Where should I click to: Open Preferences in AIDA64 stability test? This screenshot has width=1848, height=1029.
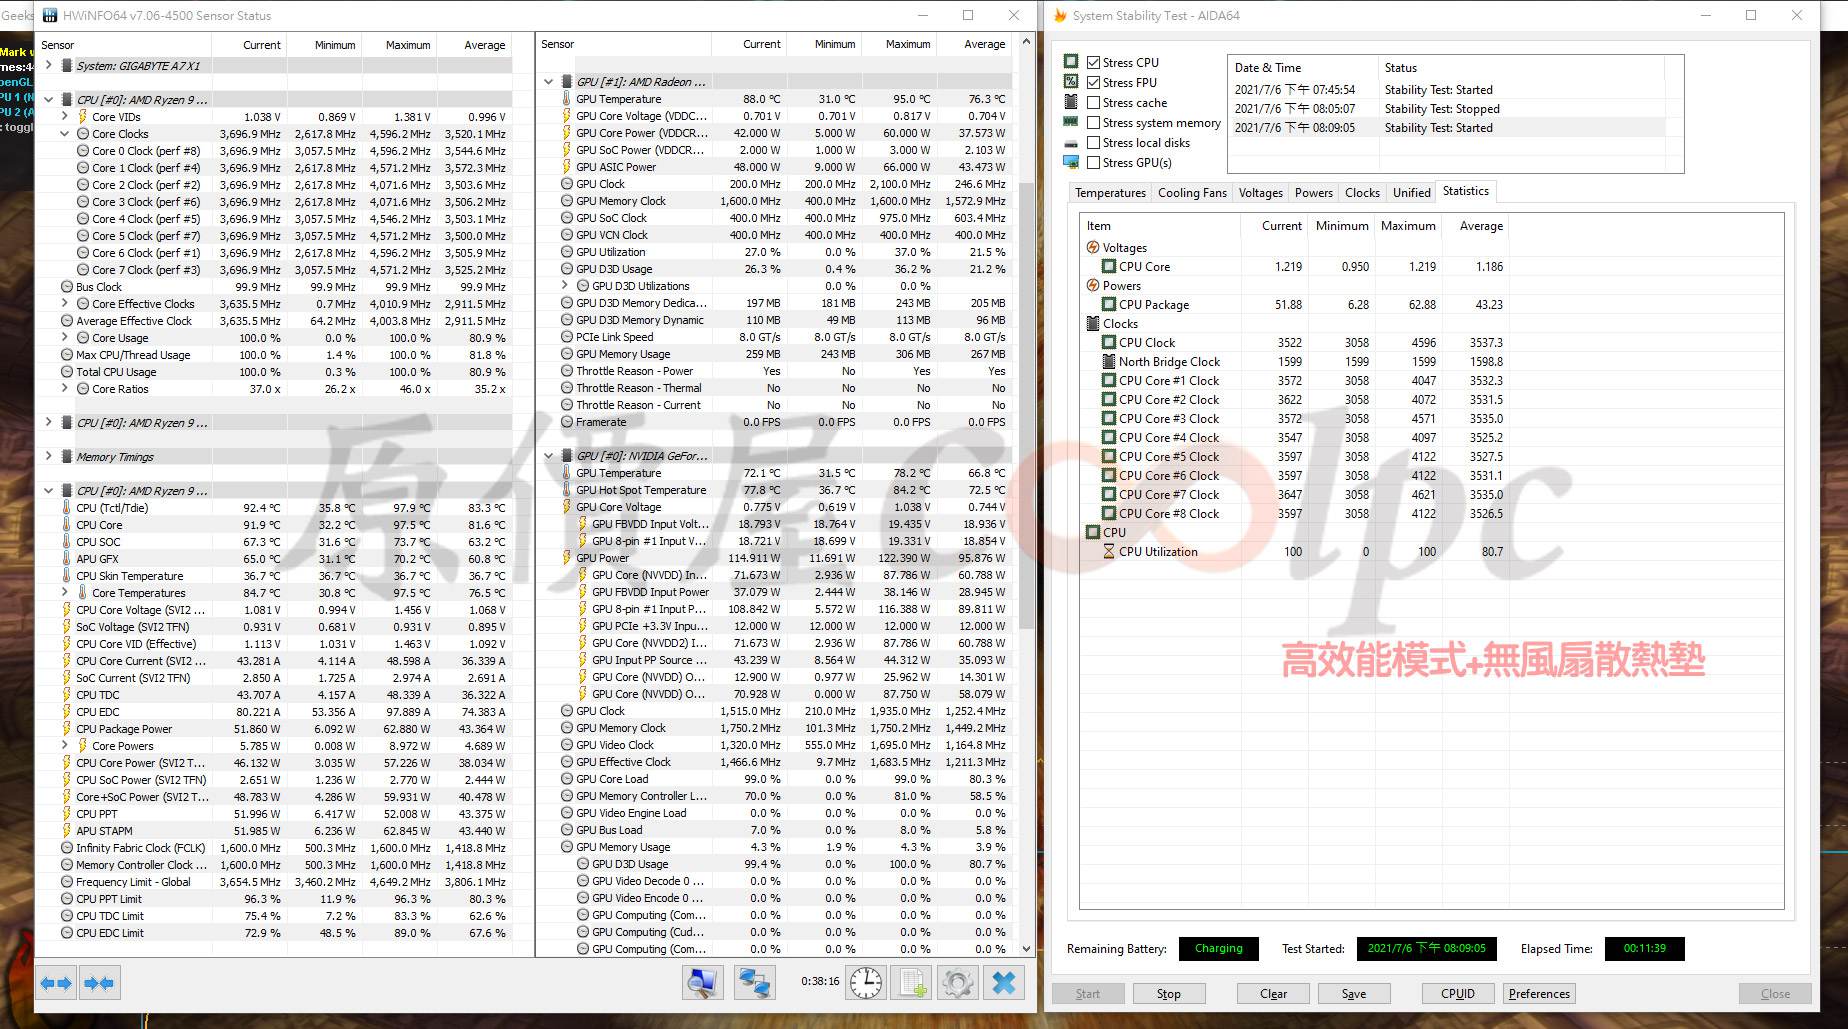1539,994
